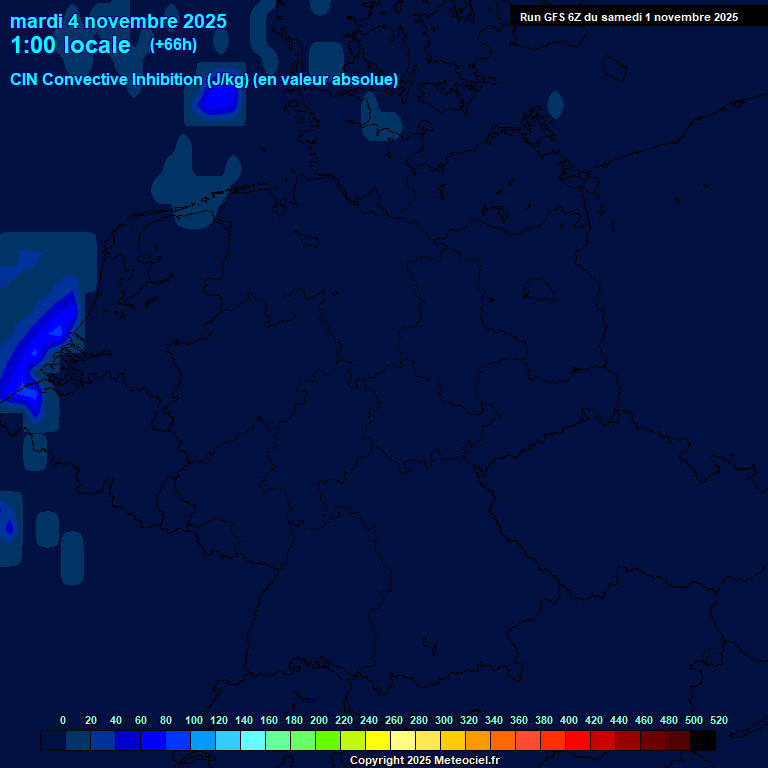
Task: Click the legend value '160'
Action: point(269,720)
